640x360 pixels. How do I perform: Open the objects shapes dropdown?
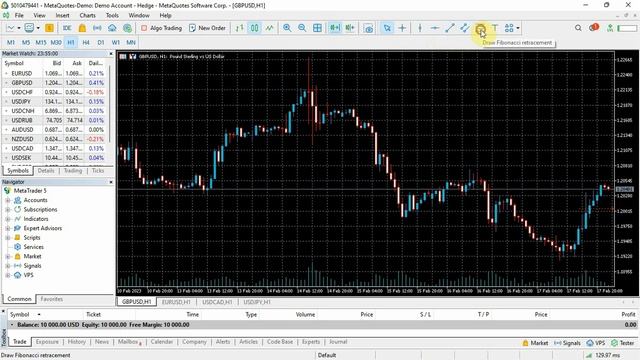(x=518, y=28)
